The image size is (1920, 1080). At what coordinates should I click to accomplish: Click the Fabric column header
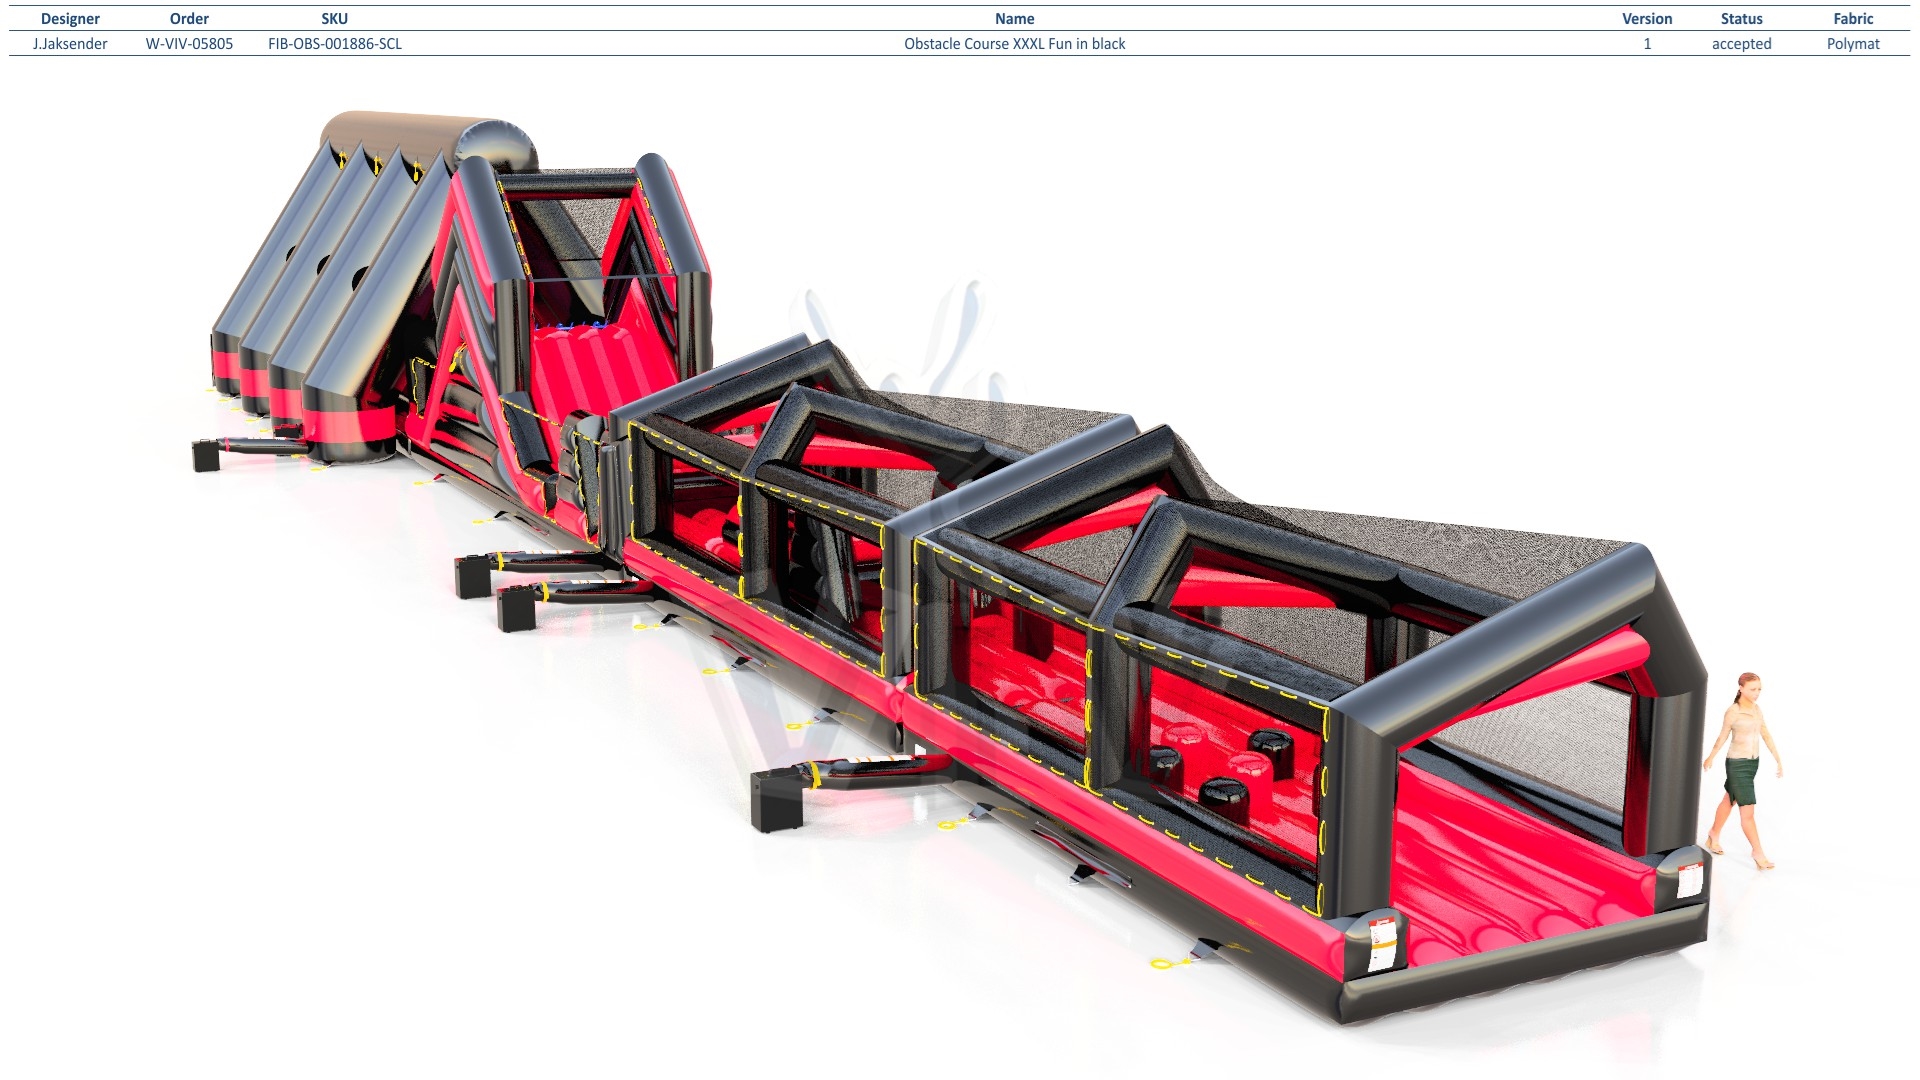pyautogui.click(x=1853, y=19)
